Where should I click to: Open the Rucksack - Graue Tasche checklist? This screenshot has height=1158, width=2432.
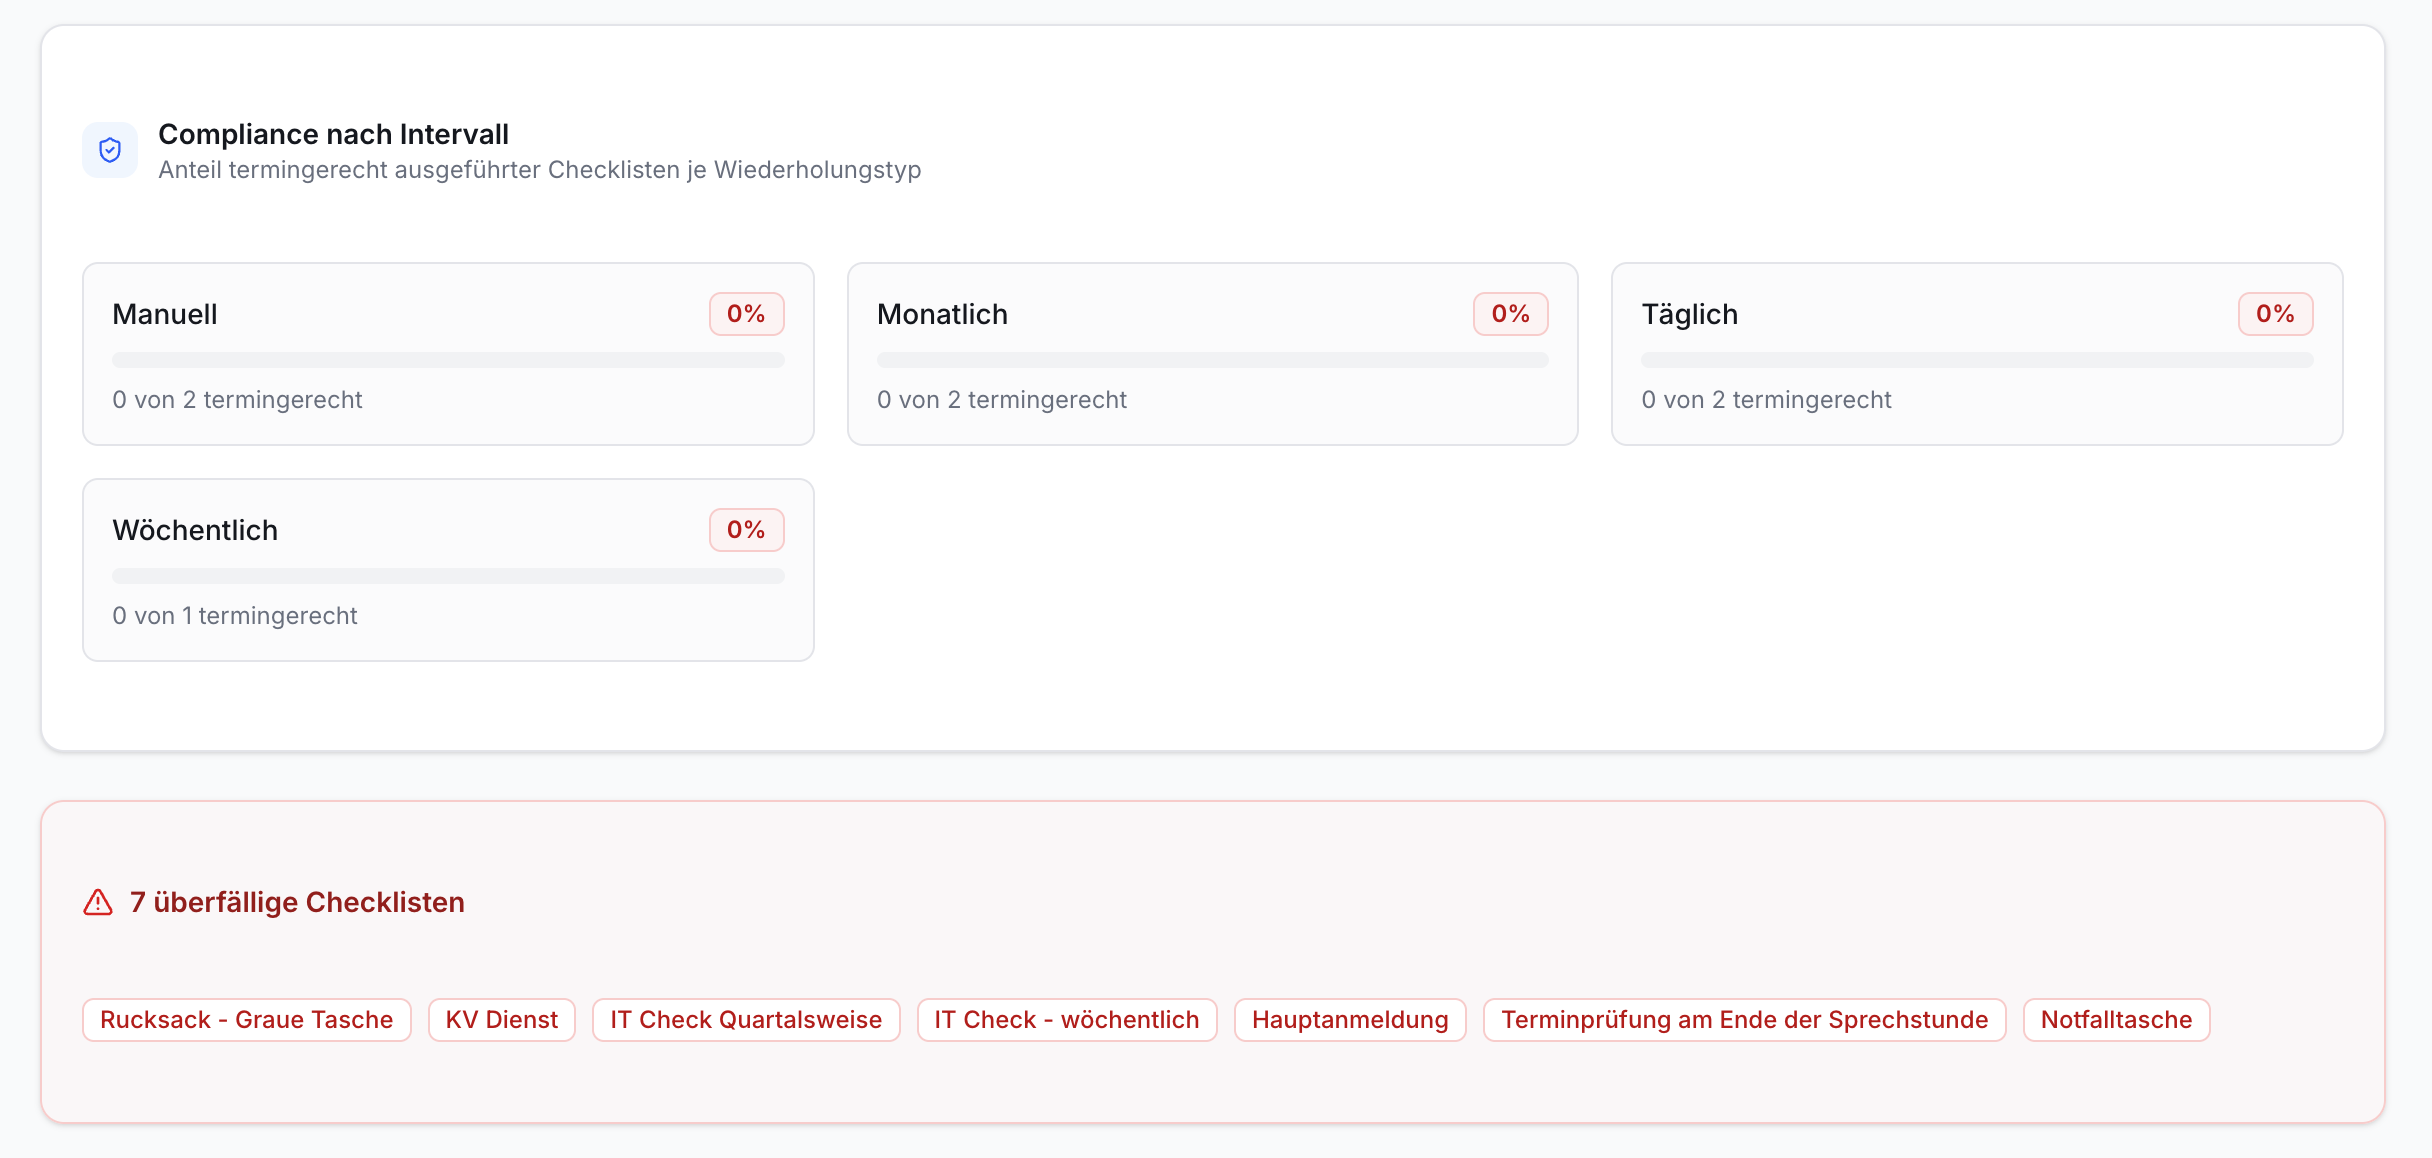coord(247,1020)
